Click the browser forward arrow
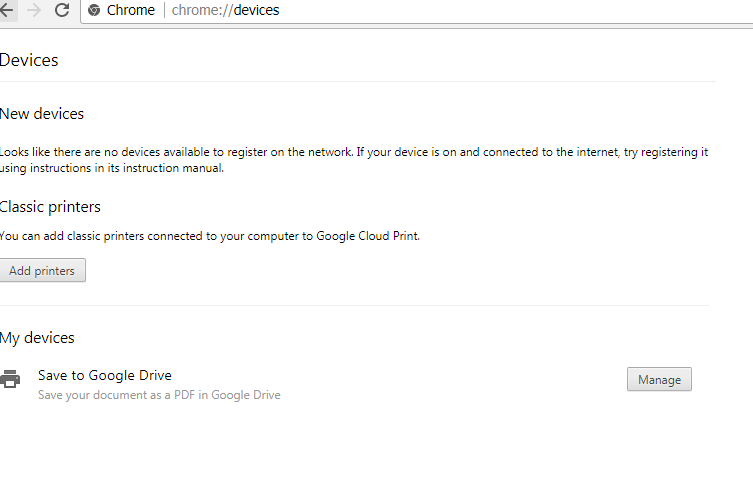 (x=34, y=10)
